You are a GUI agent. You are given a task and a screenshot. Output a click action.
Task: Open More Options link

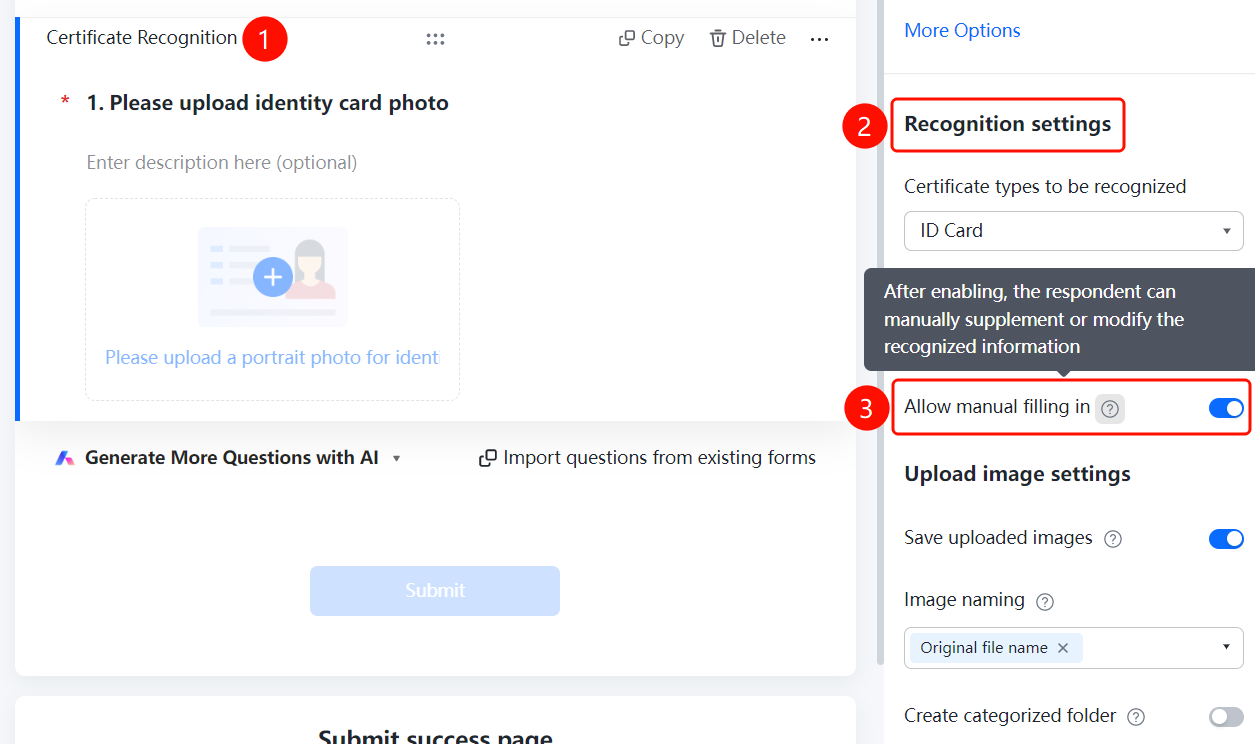(962, 31)
